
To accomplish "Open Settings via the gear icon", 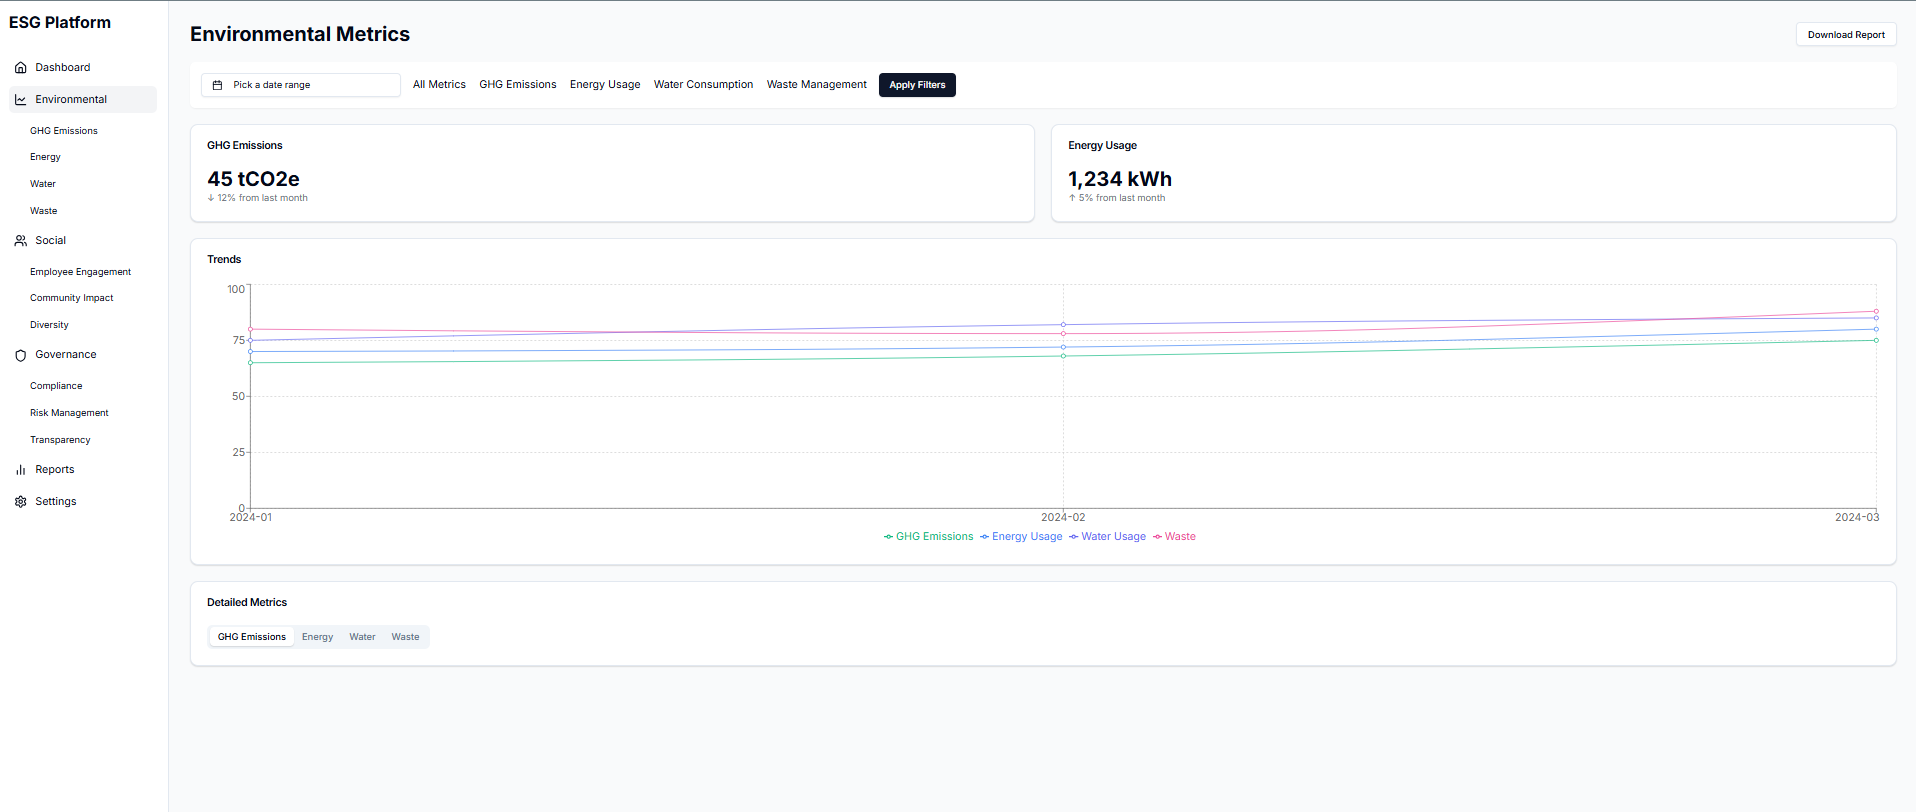I will point(21,502).
